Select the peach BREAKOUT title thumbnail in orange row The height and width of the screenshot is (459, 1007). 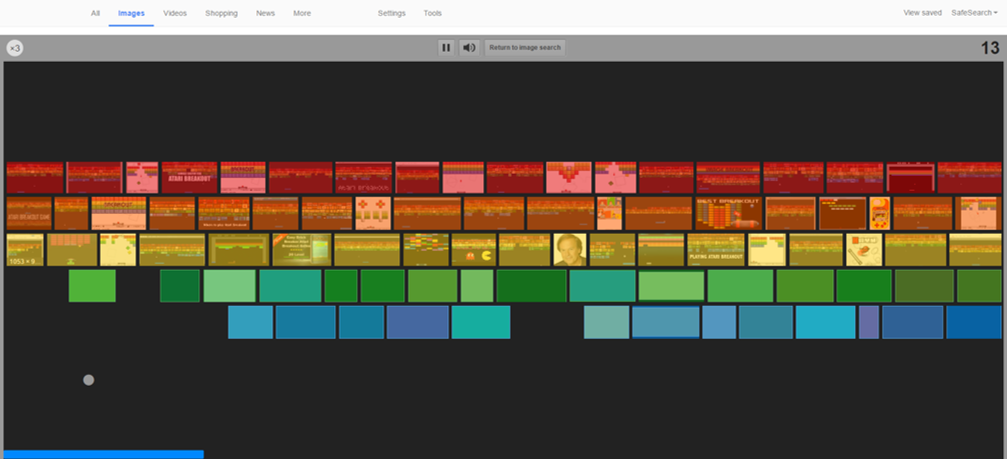pos(119,213)
